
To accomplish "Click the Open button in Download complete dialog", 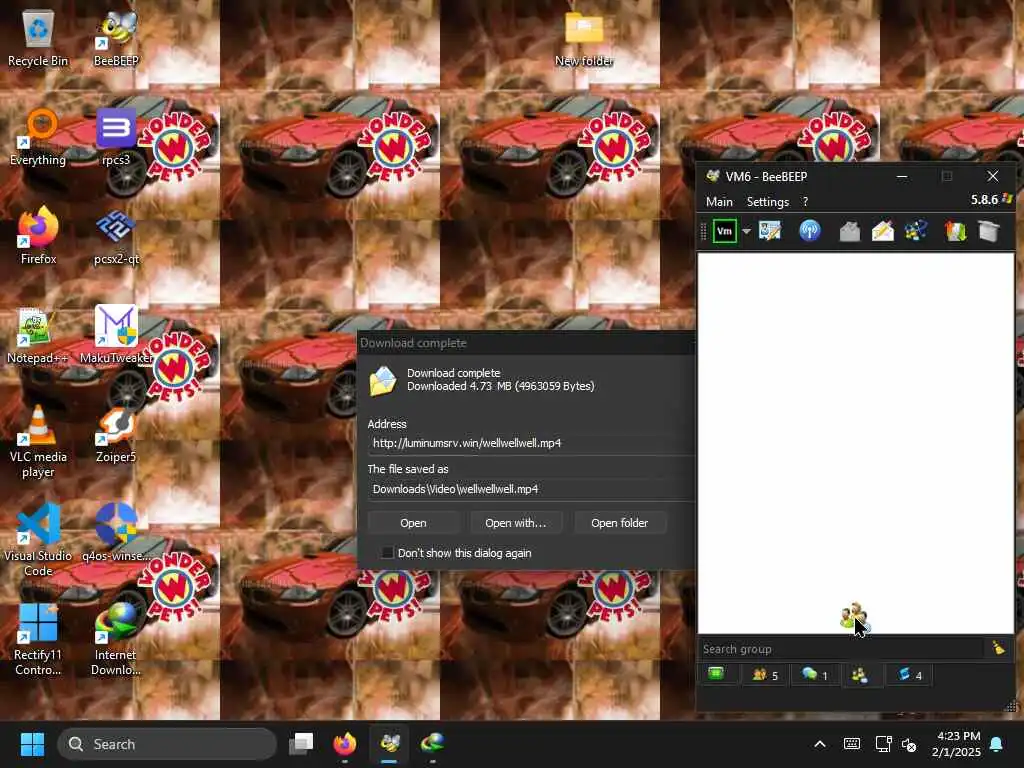I will (x=413, y=523).
